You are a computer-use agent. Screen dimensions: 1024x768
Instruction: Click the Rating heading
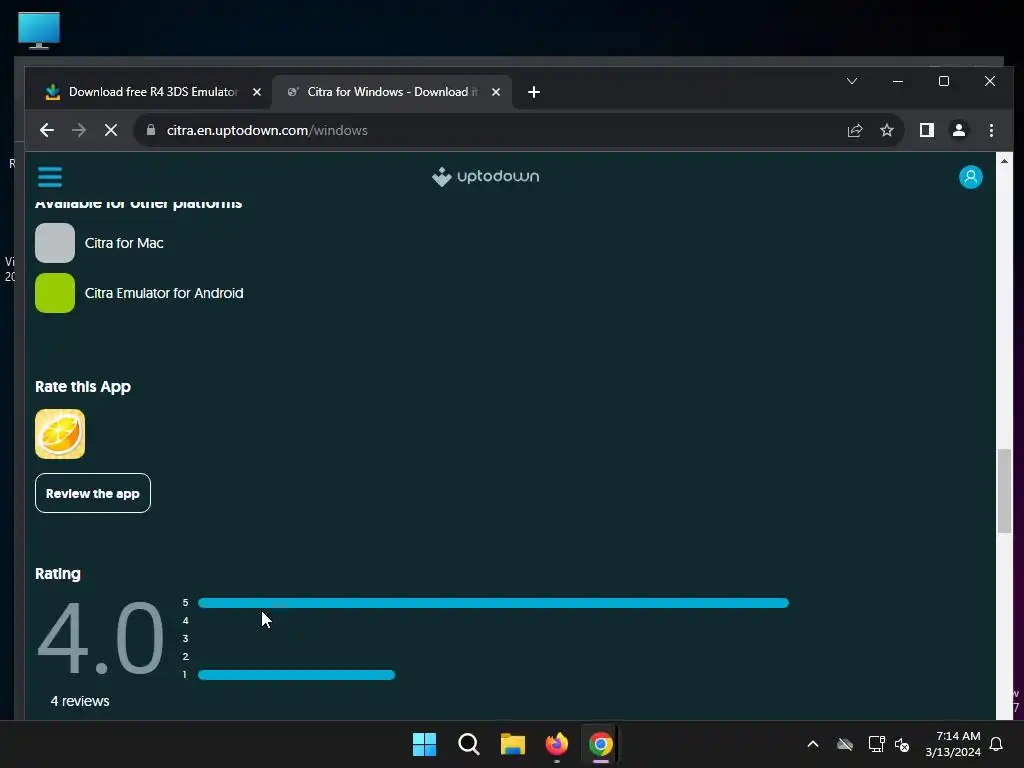57,574
